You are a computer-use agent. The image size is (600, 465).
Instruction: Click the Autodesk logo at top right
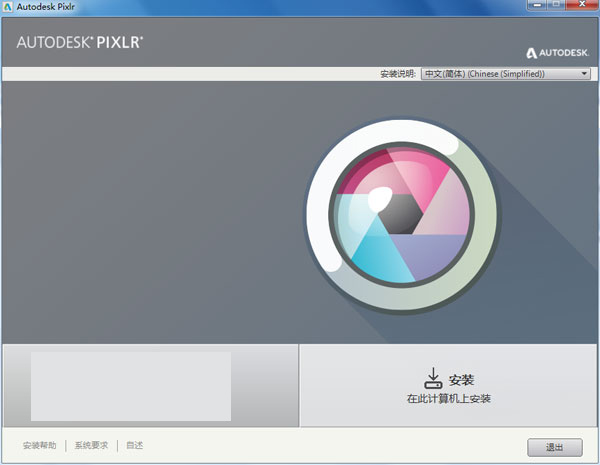pyautogui.click(x=557, y=53)
